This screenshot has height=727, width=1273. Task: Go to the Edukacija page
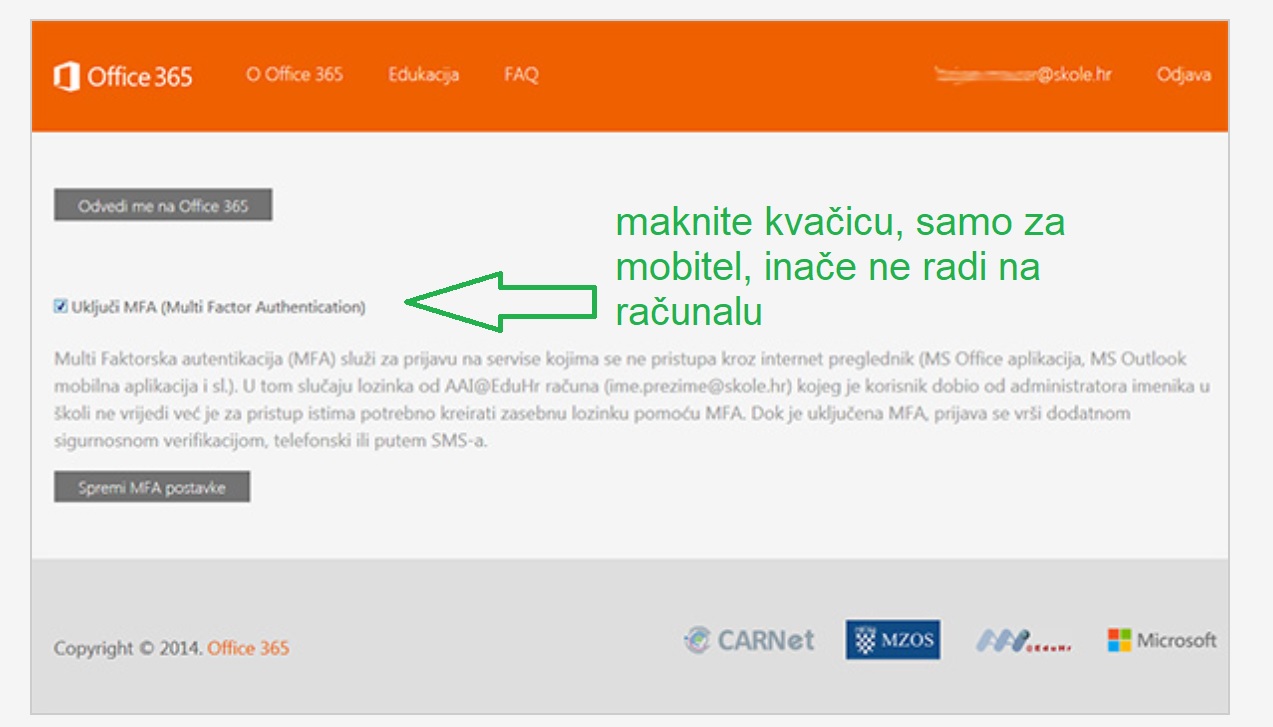pyautogui.click(x=423, y=75)
